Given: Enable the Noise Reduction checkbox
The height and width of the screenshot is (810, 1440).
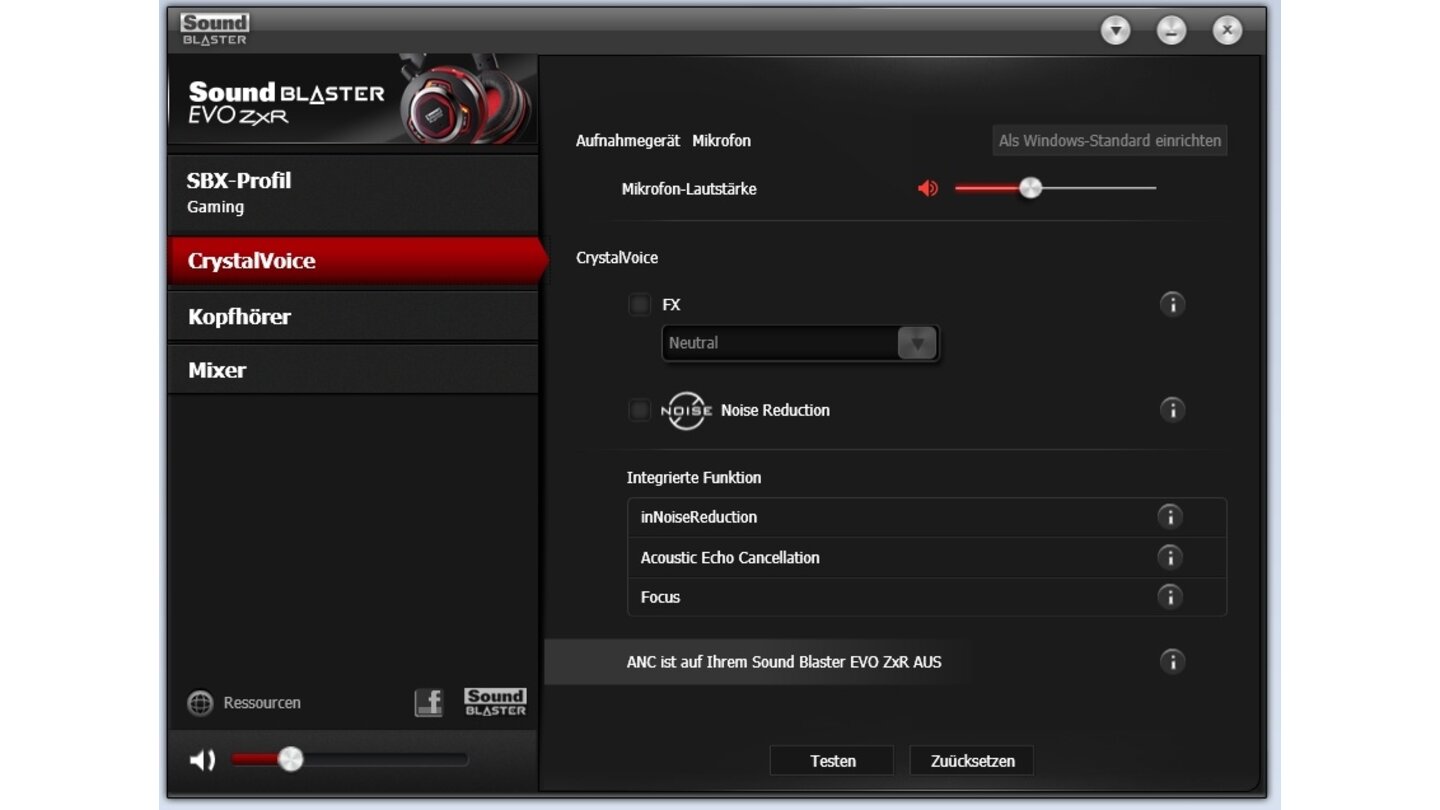Looking at the screenshot, I should [x=639, y=410].
